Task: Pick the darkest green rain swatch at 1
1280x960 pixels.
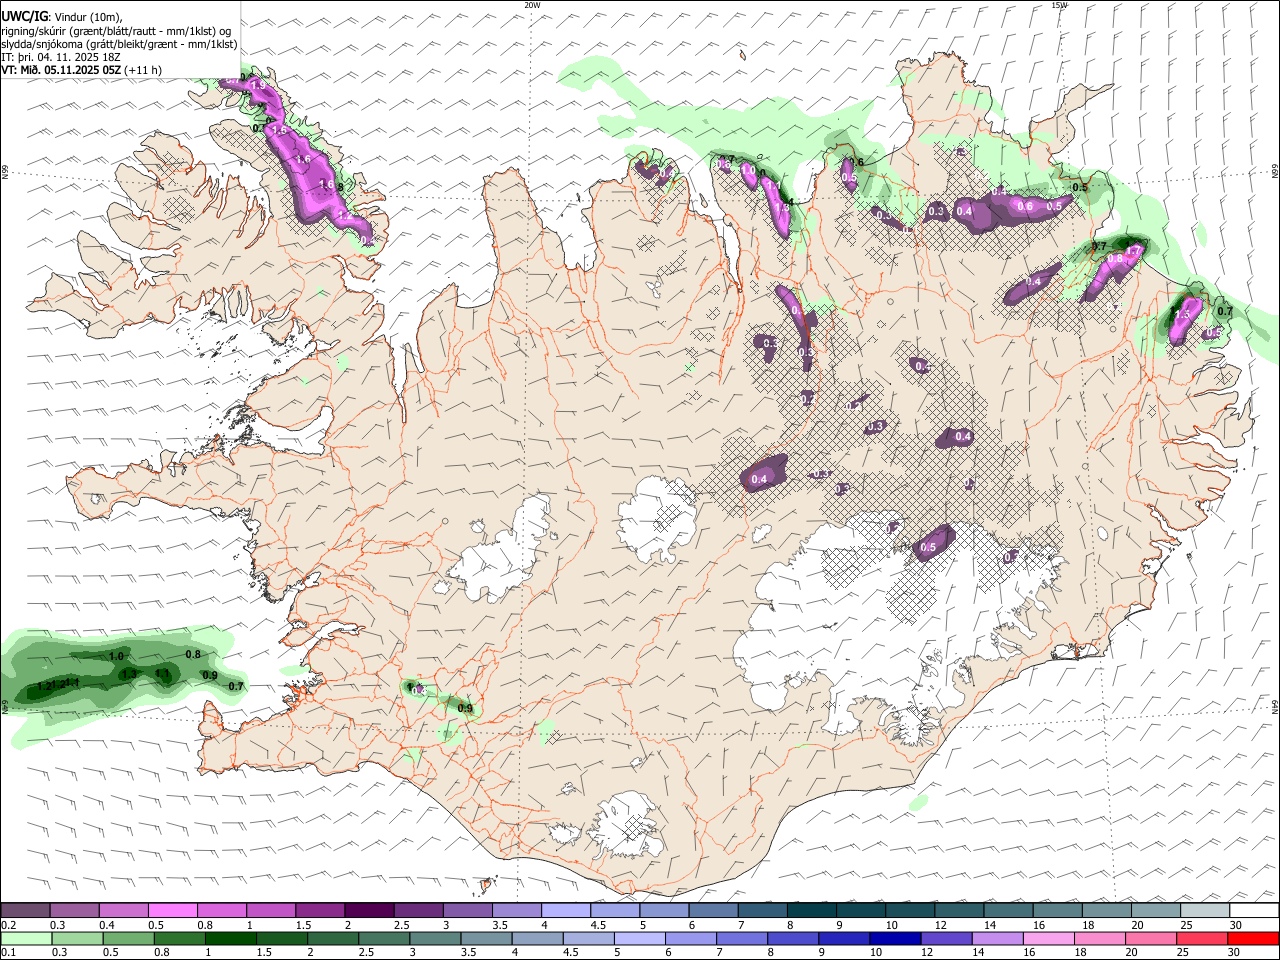Action: click(x=230, y=938)
